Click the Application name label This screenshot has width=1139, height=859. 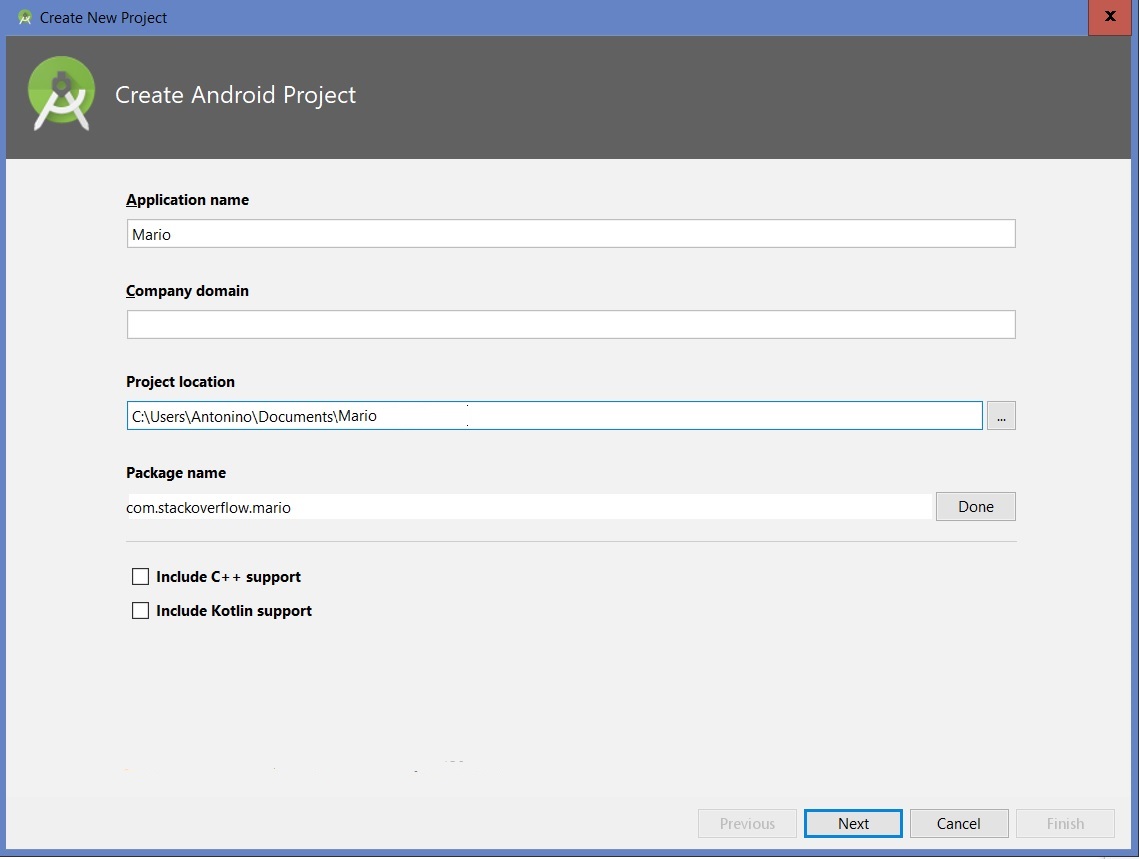point(188,200)
